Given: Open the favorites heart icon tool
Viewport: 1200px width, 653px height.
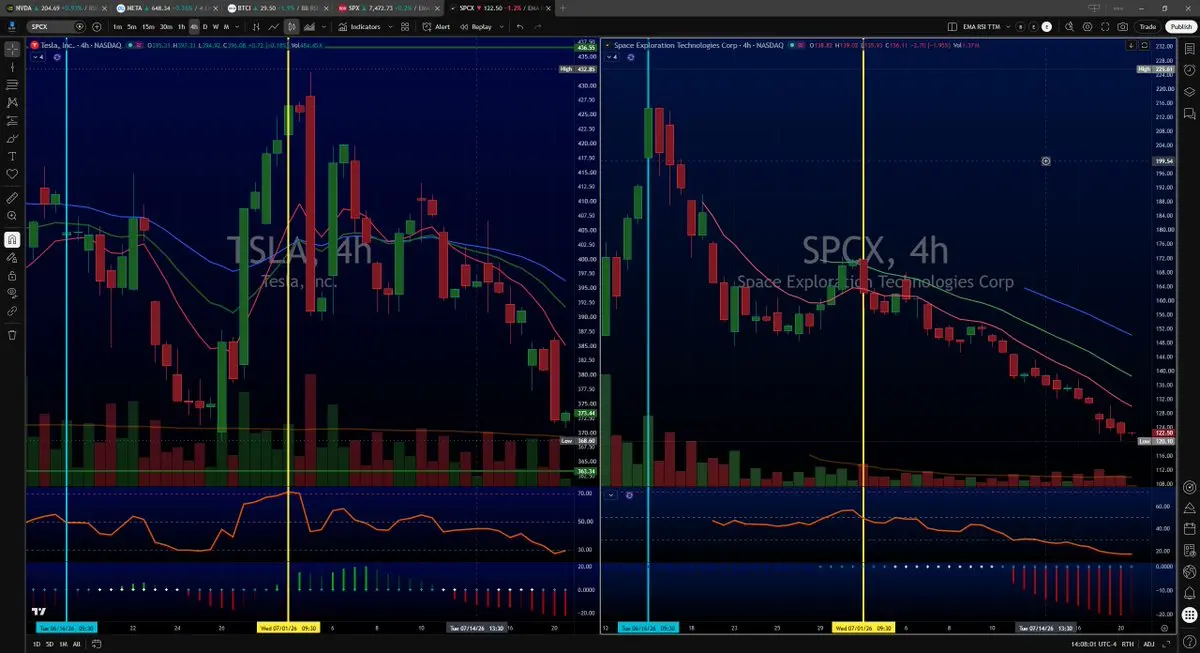Looking at the screenshot, I should click(12, 174).
